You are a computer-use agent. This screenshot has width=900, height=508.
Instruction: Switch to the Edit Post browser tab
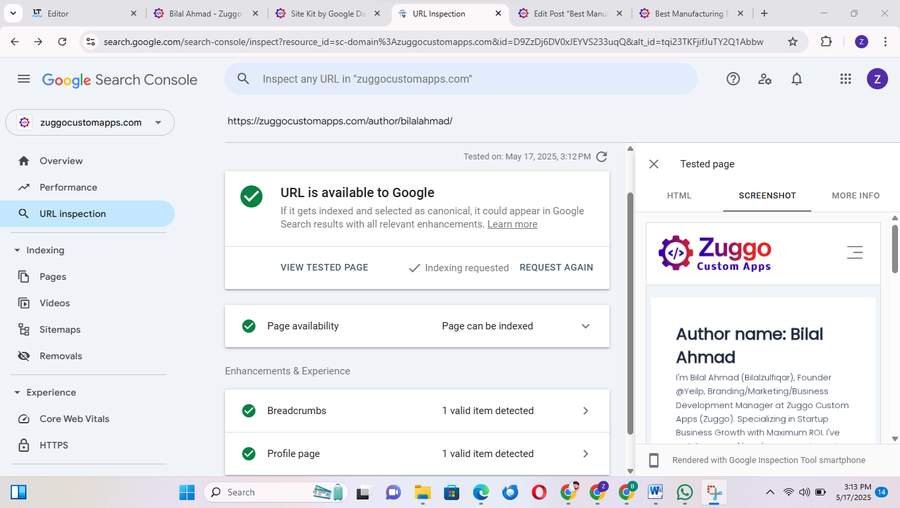point(569,13)
